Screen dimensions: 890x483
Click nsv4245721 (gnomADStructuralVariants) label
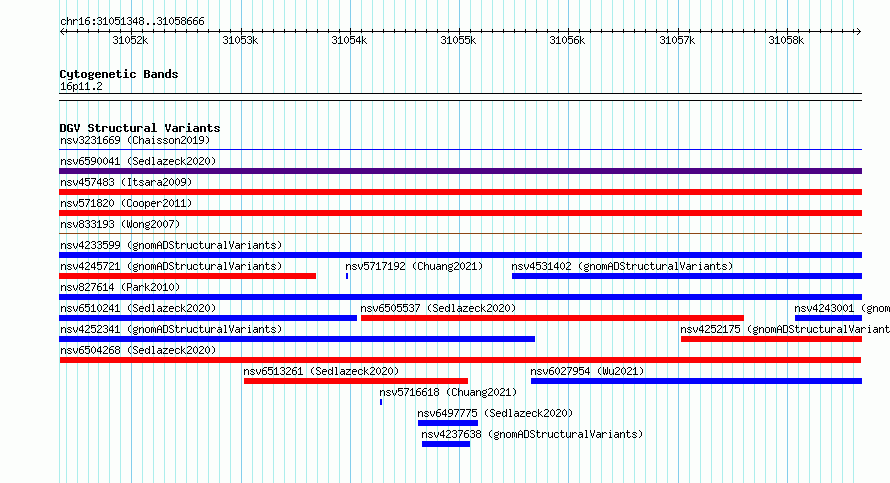point(171,266)
